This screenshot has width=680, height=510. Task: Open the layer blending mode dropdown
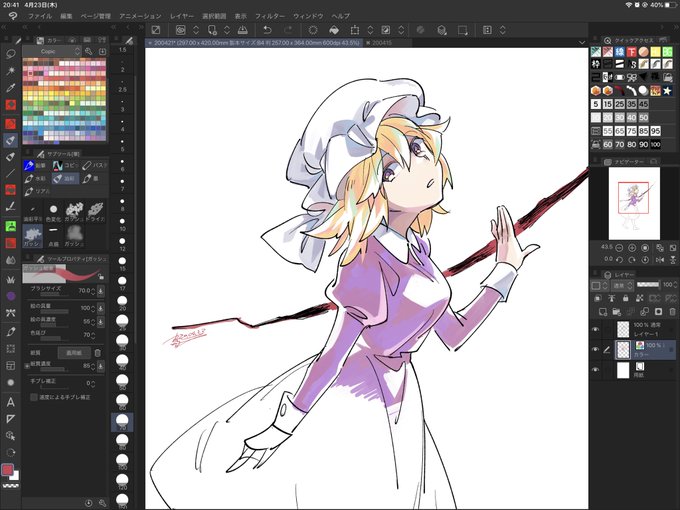tap(623, 285)
